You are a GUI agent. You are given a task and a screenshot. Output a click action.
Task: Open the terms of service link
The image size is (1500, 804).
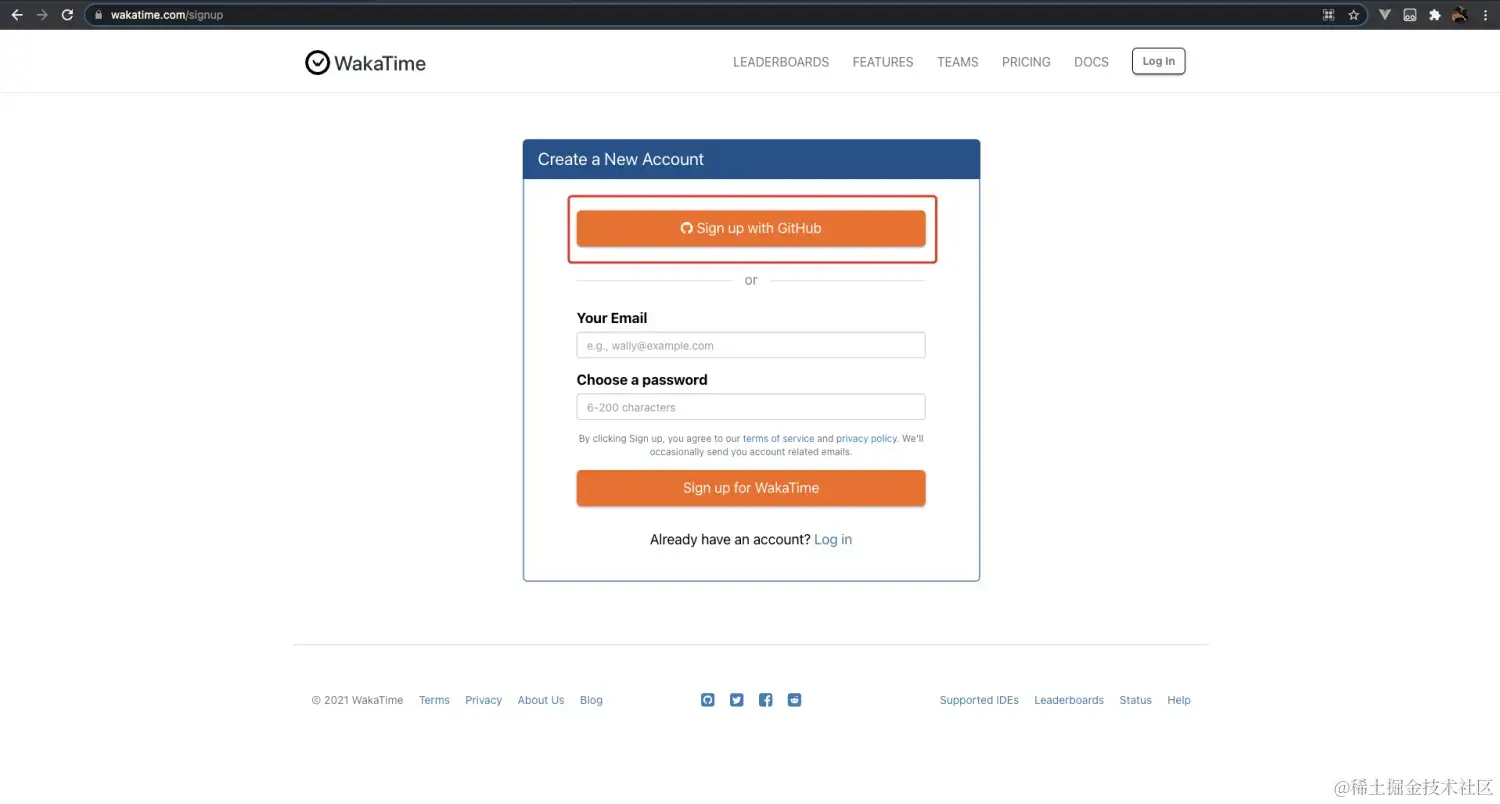tap(778, 438)
